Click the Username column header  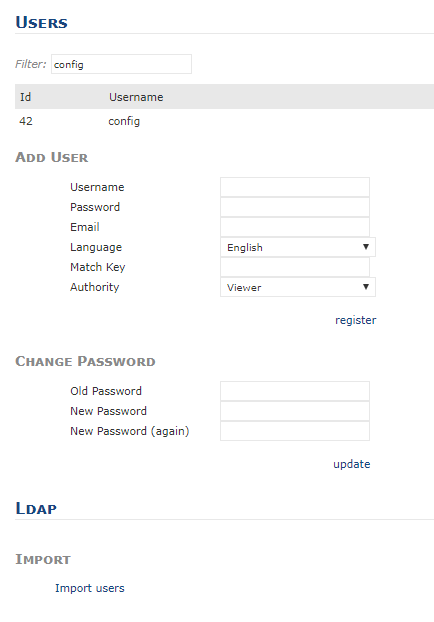coord(136,97)
